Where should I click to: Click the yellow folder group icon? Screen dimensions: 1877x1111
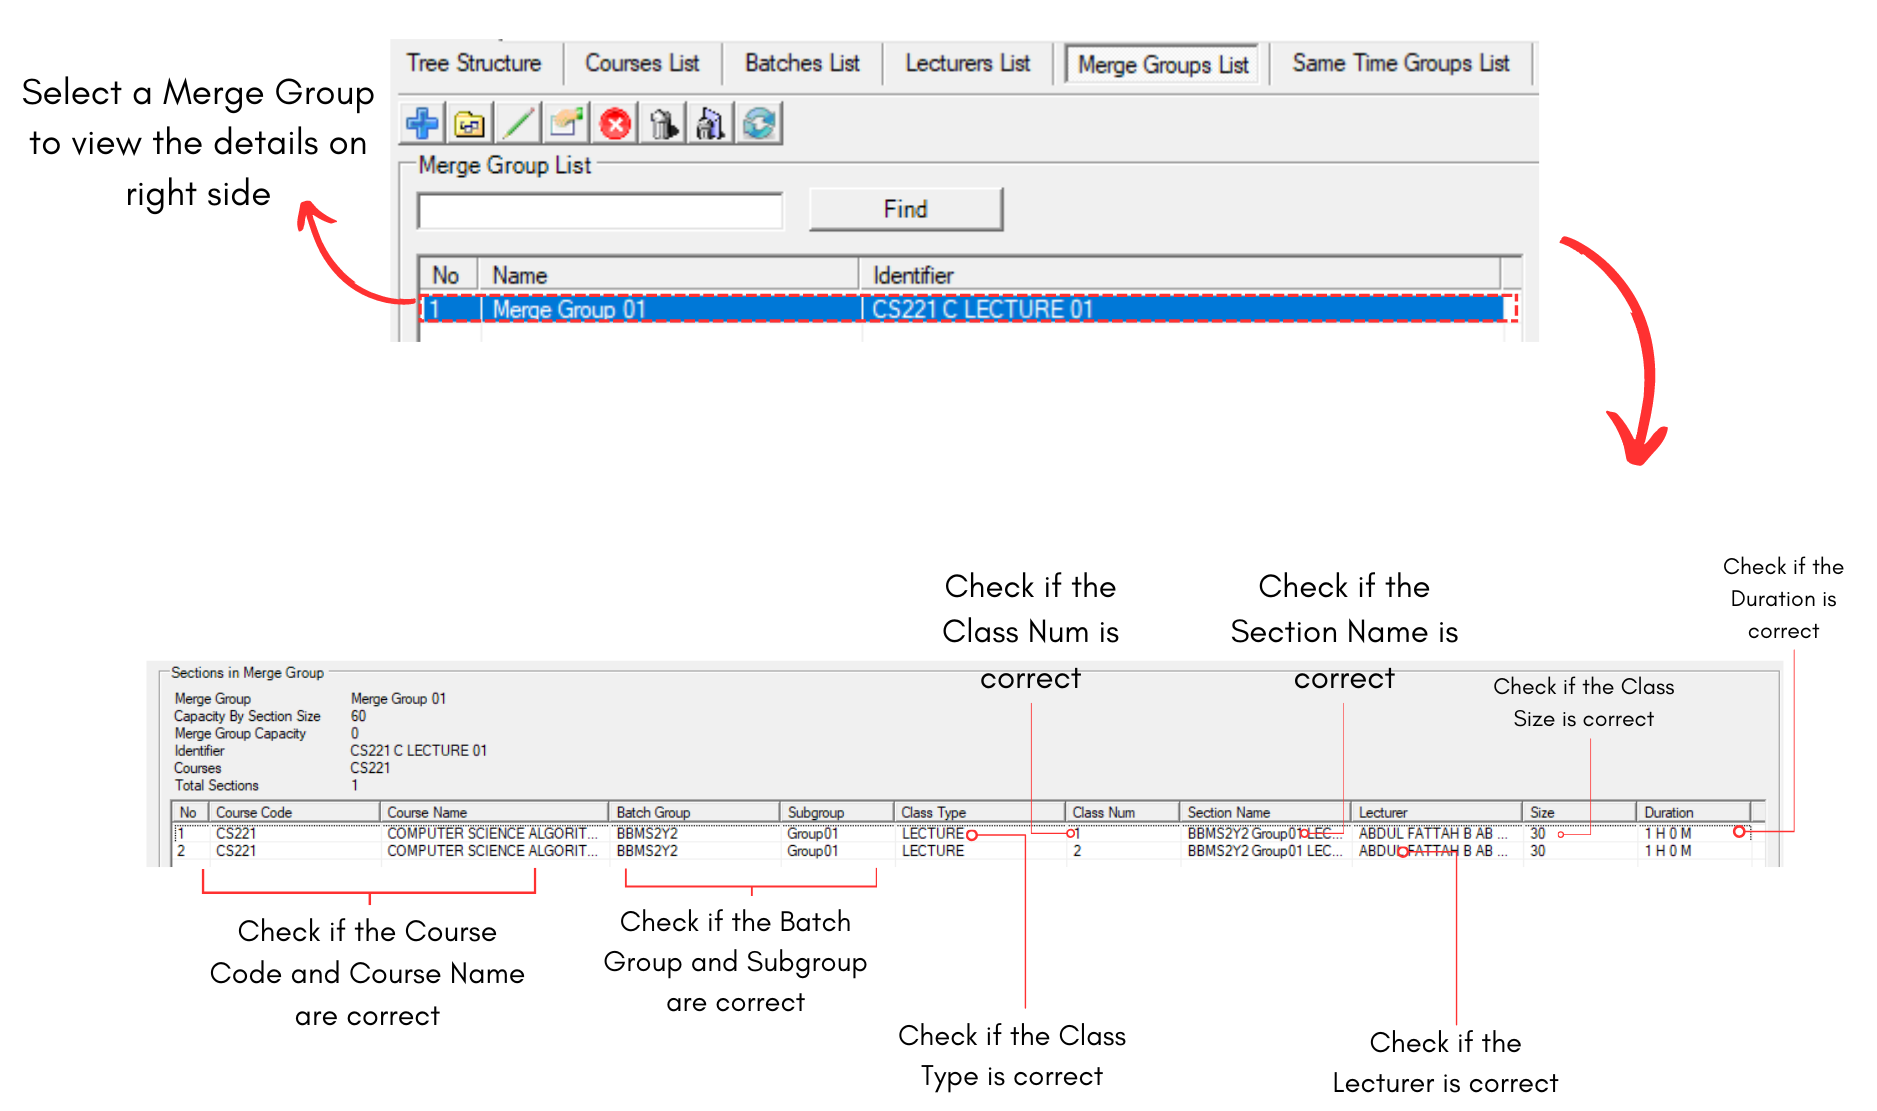pyautogui.click(x=469, y=124)
